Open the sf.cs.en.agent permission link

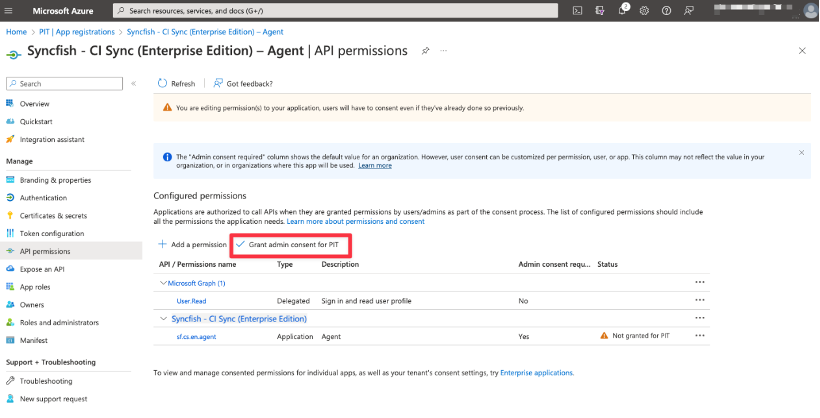pyautogui.click(x=196, y=336)
